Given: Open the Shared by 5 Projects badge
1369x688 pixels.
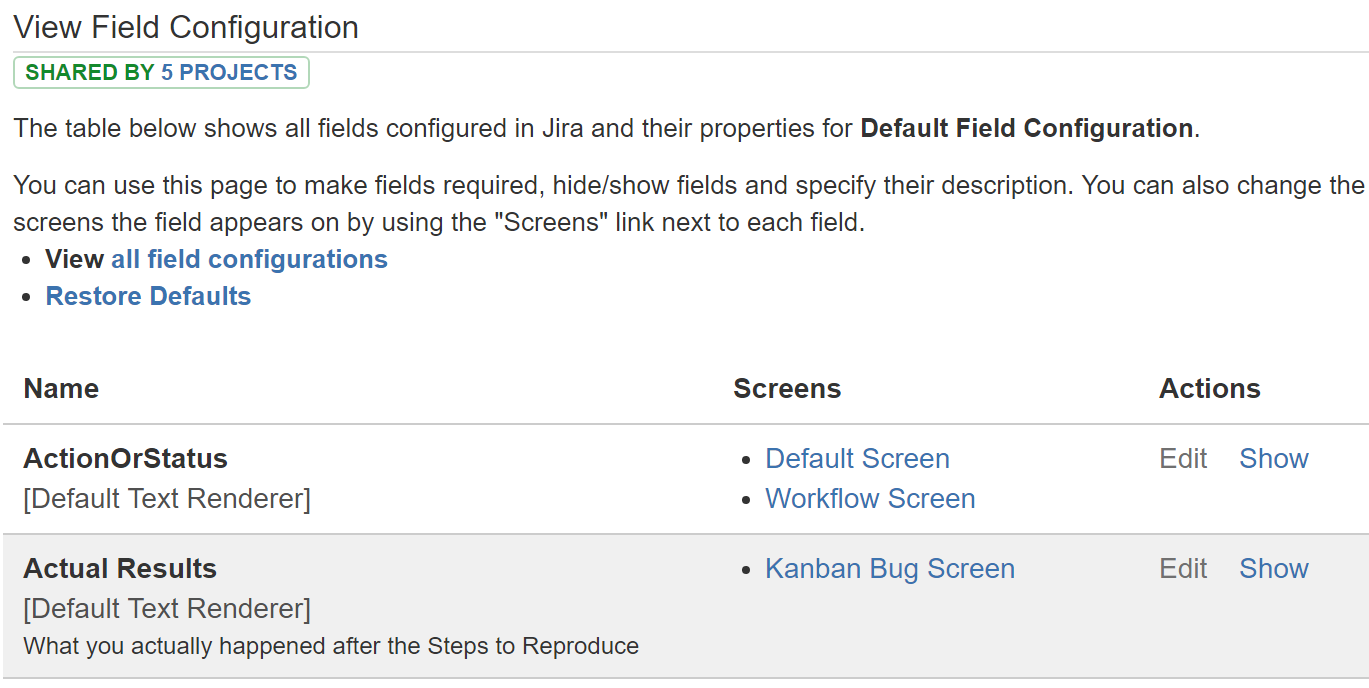Looking at the screenshot, I should click(x=161, y=73).
